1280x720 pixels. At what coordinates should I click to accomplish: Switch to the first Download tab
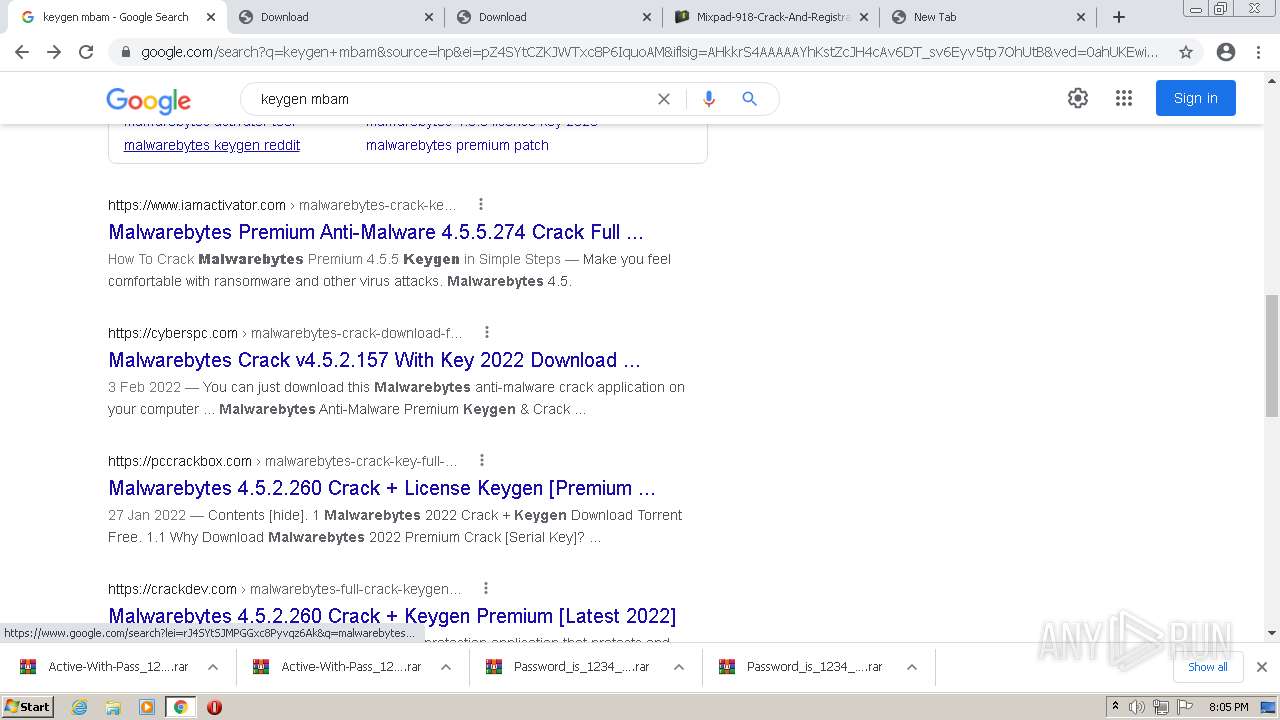pos(335,17)
